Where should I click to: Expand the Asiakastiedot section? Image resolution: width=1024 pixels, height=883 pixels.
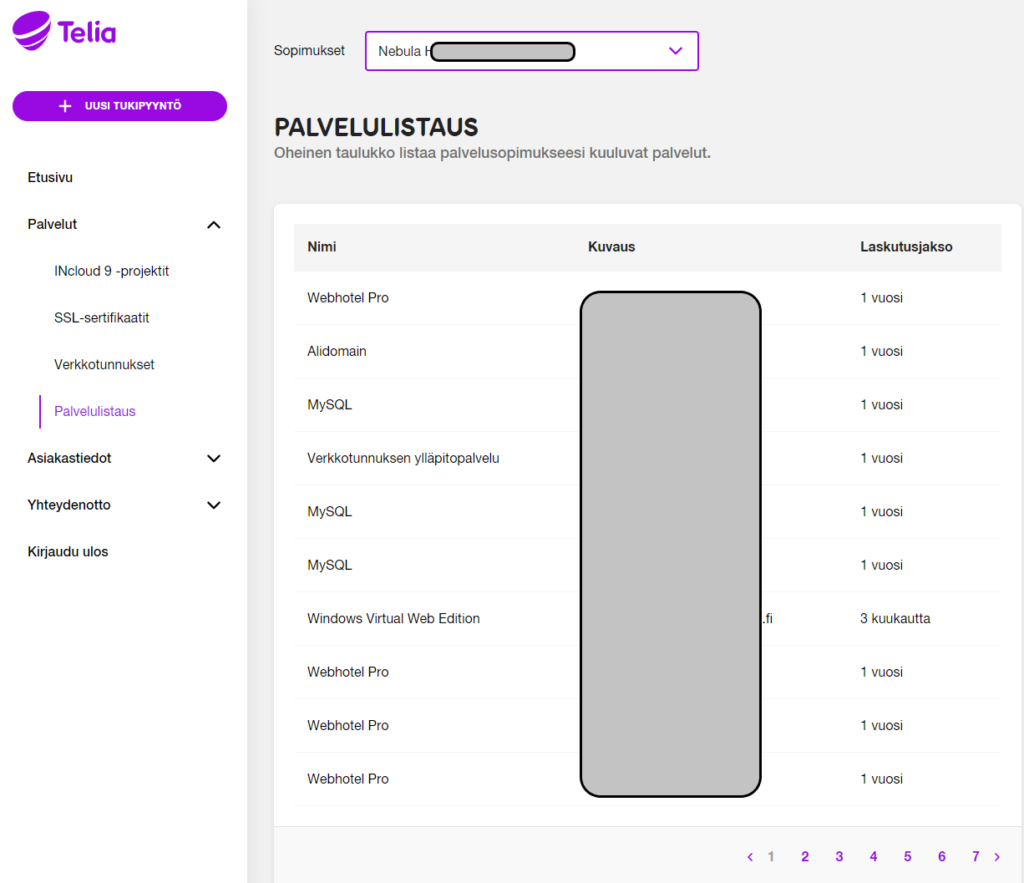pyautogui.click(x=214, y=458)
